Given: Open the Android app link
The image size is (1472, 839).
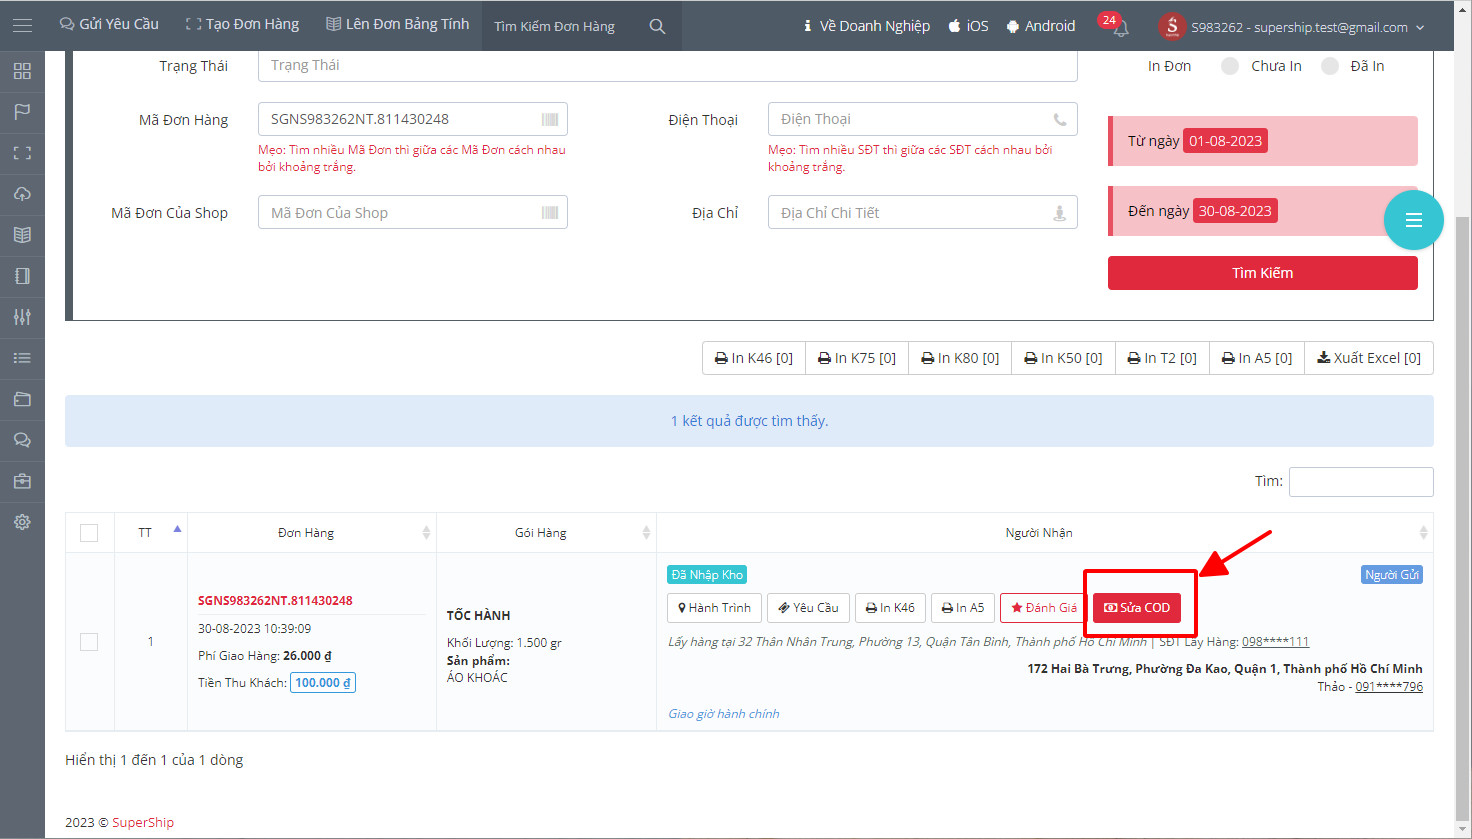Looking at the screenshot, I should (1041, 26).
